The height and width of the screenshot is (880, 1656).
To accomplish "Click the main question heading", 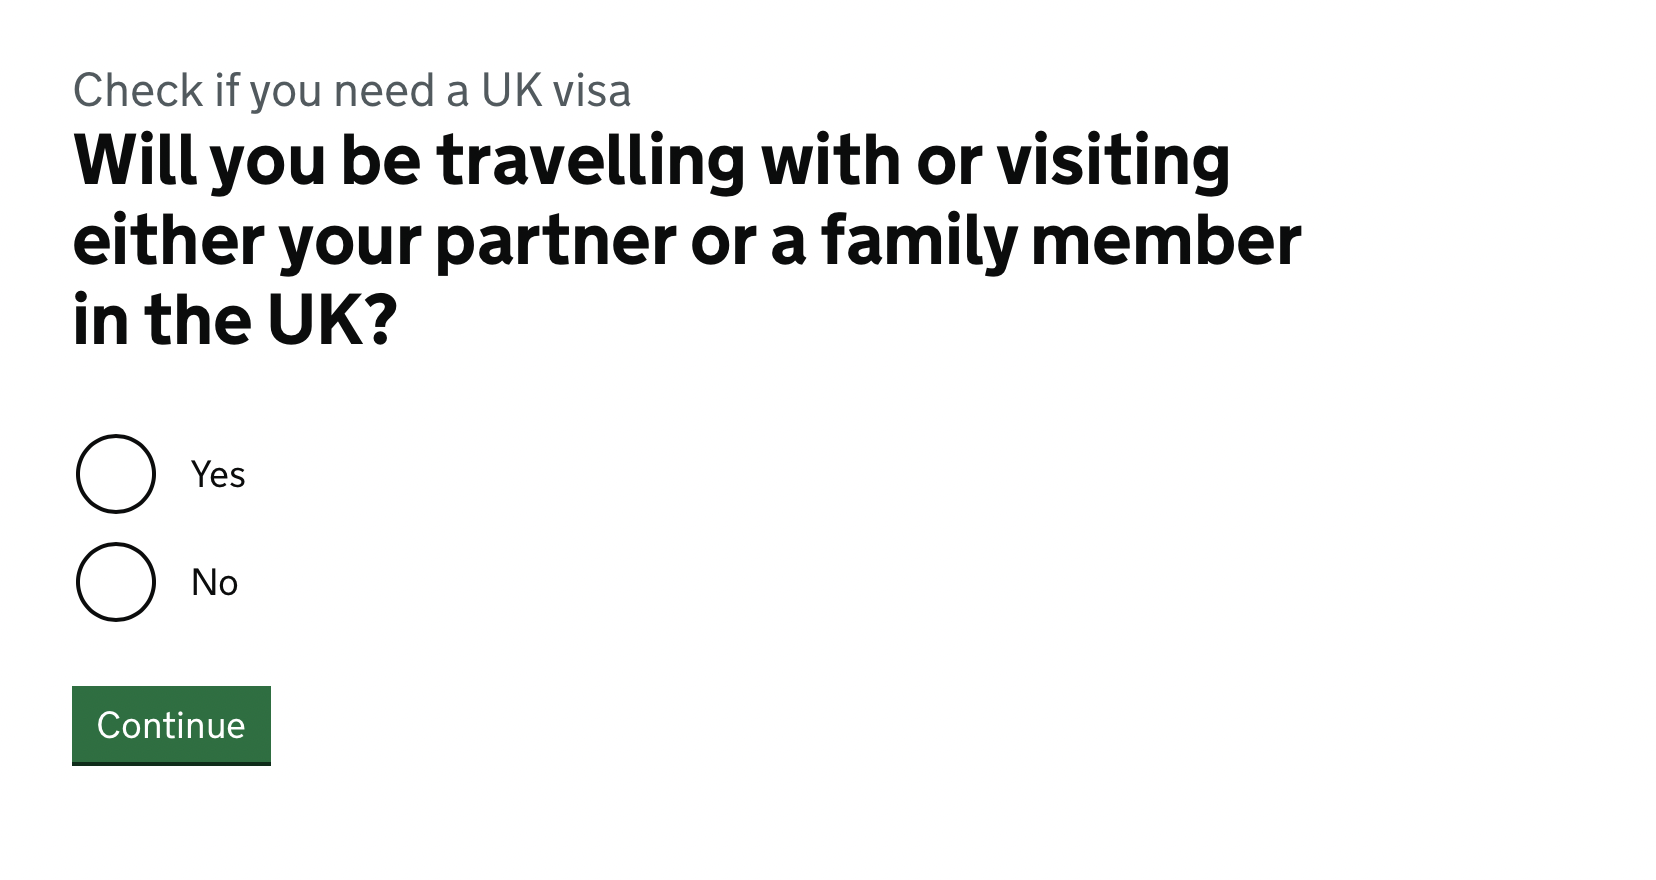I will 687,240.
